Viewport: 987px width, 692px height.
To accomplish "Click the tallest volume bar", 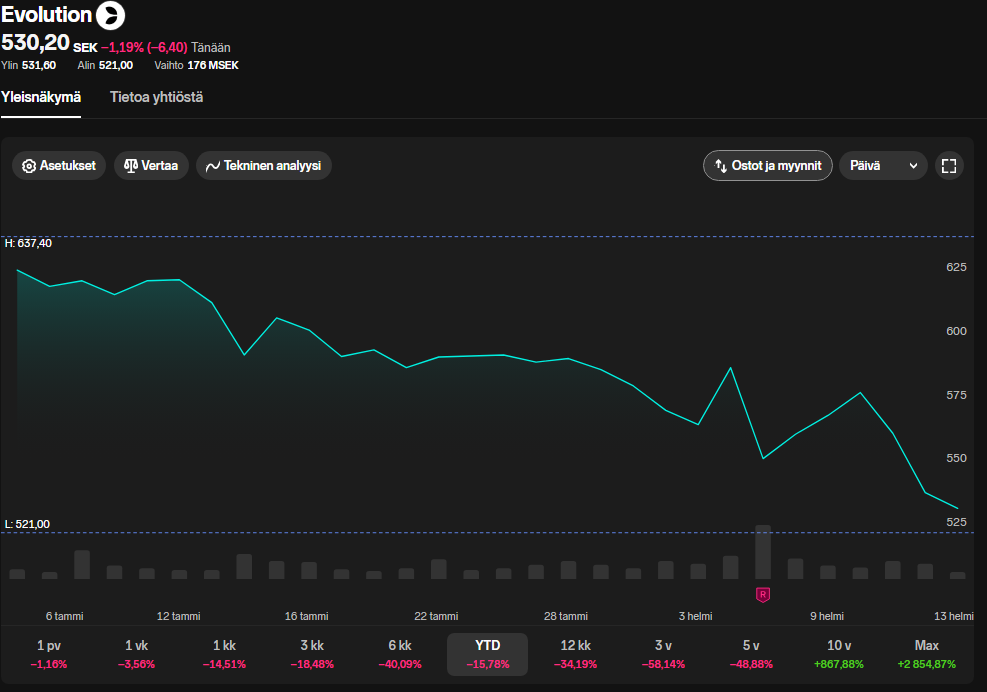I will pos(763,552).
